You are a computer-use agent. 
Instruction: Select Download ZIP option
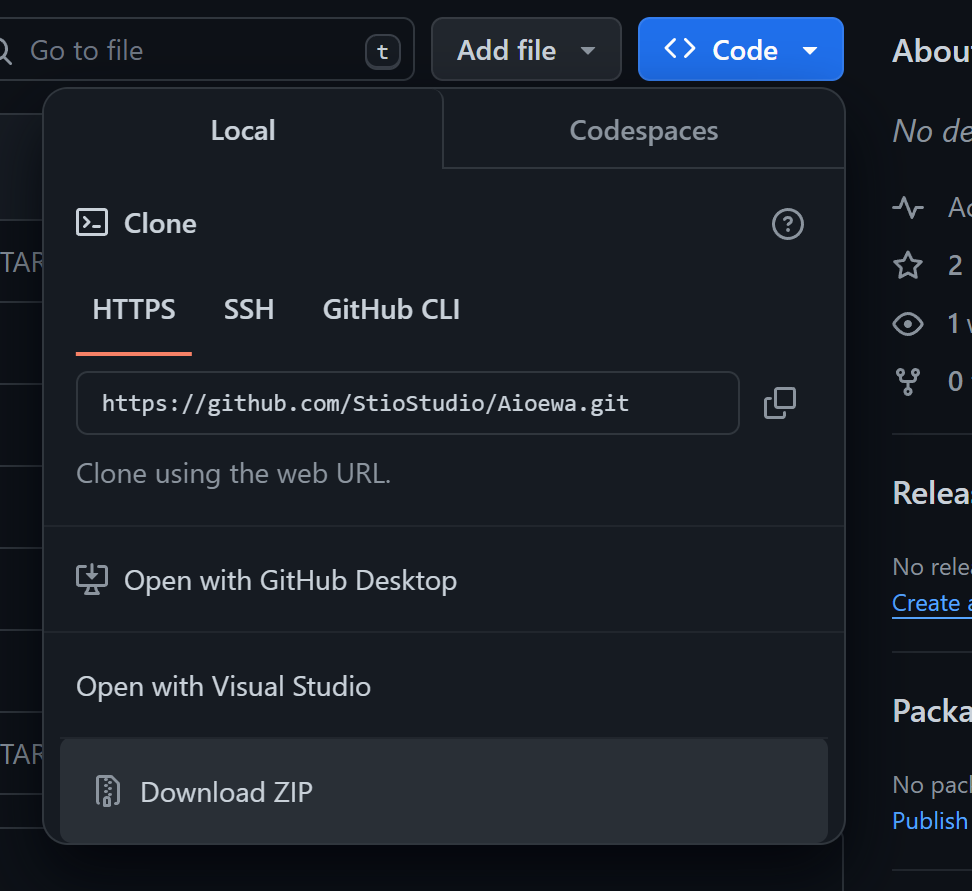pos(444,791)
